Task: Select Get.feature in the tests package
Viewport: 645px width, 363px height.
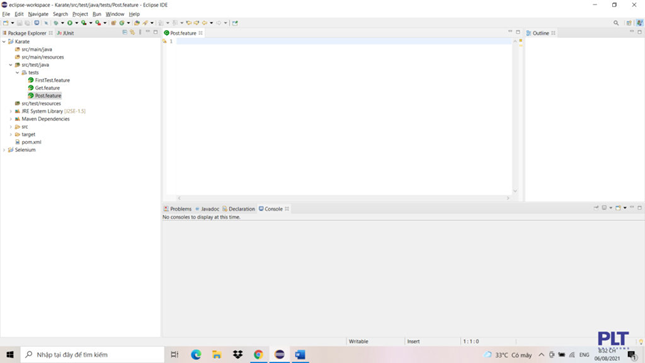Action: 47,88
